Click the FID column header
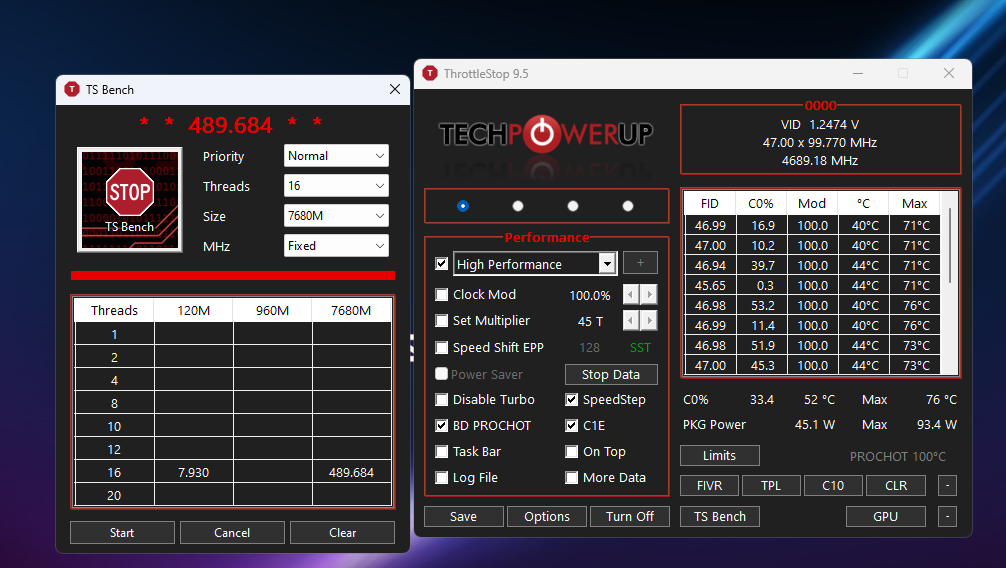The image size is (1006, 568). tap(710, 203)
